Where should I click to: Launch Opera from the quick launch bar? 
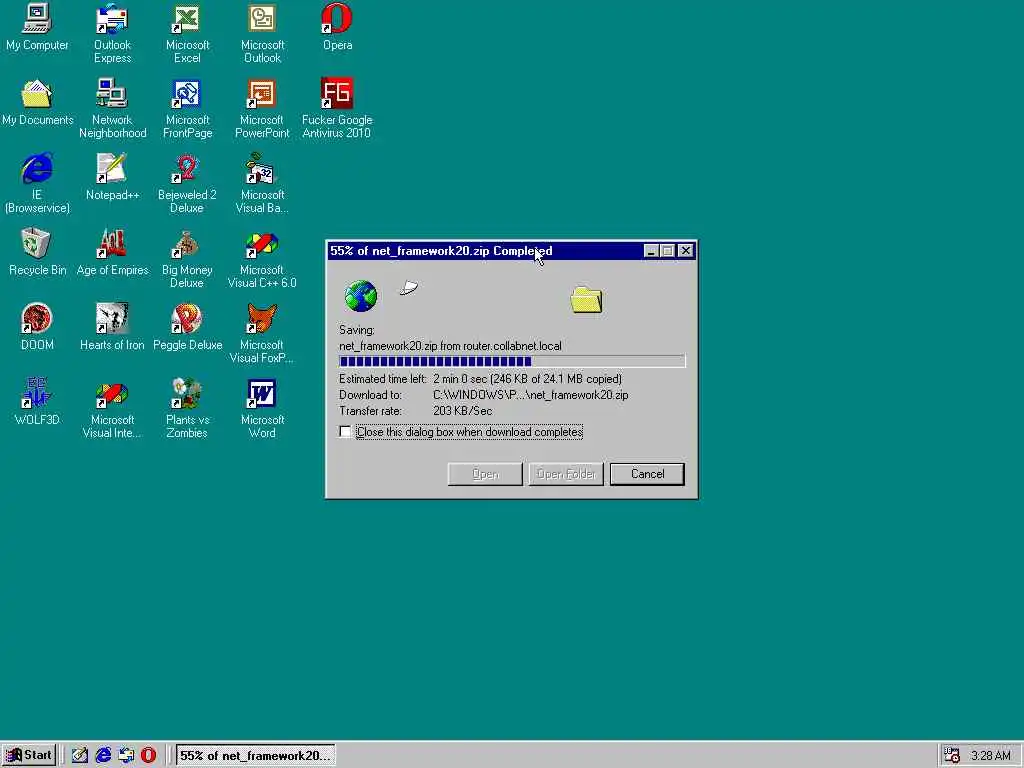click(x=148, y=755)
